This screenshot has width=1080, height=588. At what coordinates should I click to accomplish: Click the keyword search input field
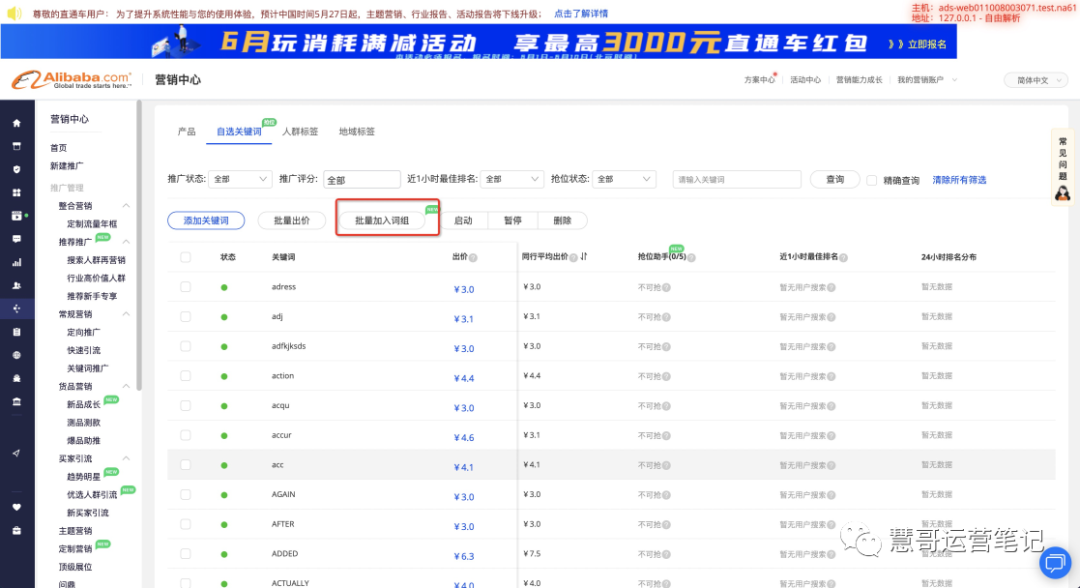pyautogui.click(x=736, y=179)
